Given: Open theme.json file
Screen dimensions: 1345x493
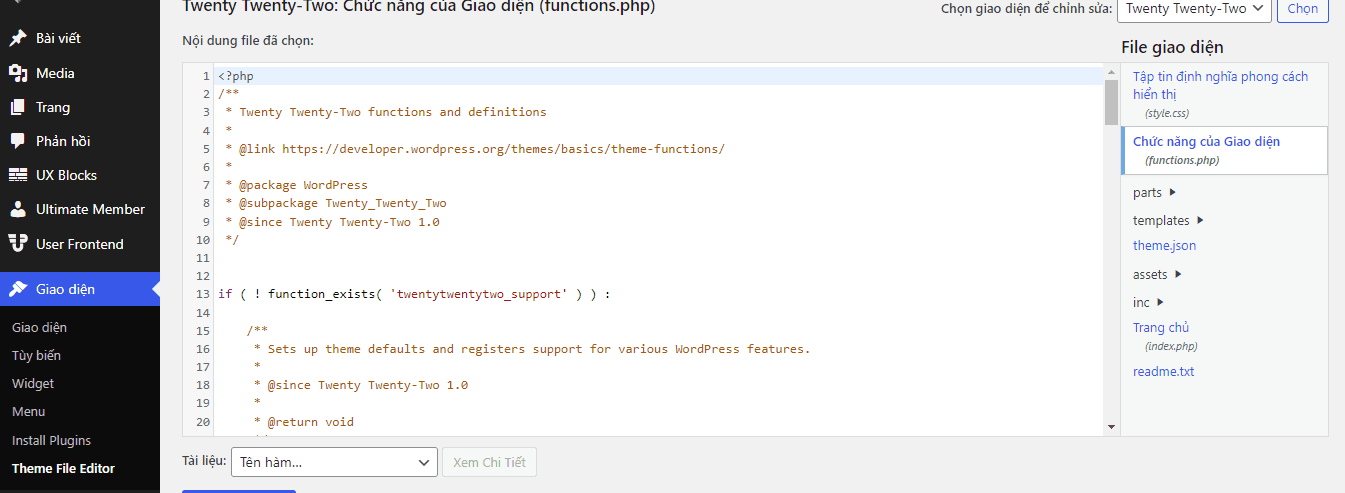Looking at the screenshot, I should [x=1164, y=246].
